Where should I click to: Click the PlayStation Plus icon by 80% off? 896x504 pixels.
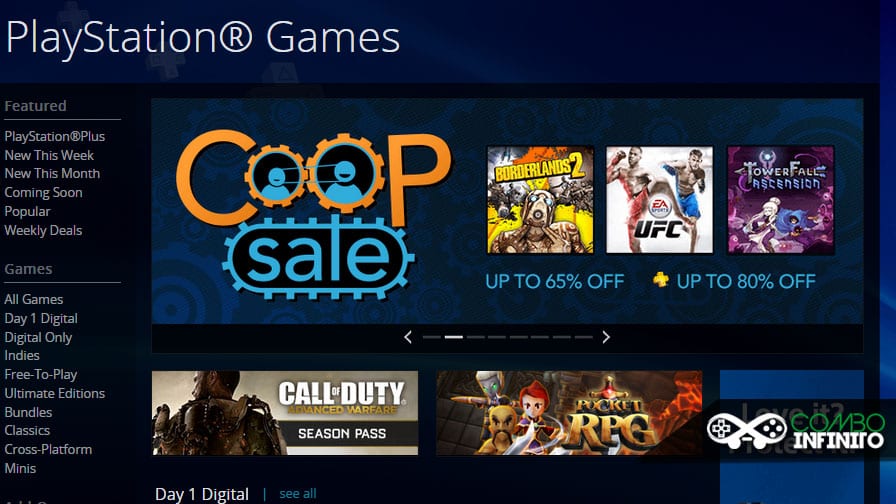pos(661,279)
